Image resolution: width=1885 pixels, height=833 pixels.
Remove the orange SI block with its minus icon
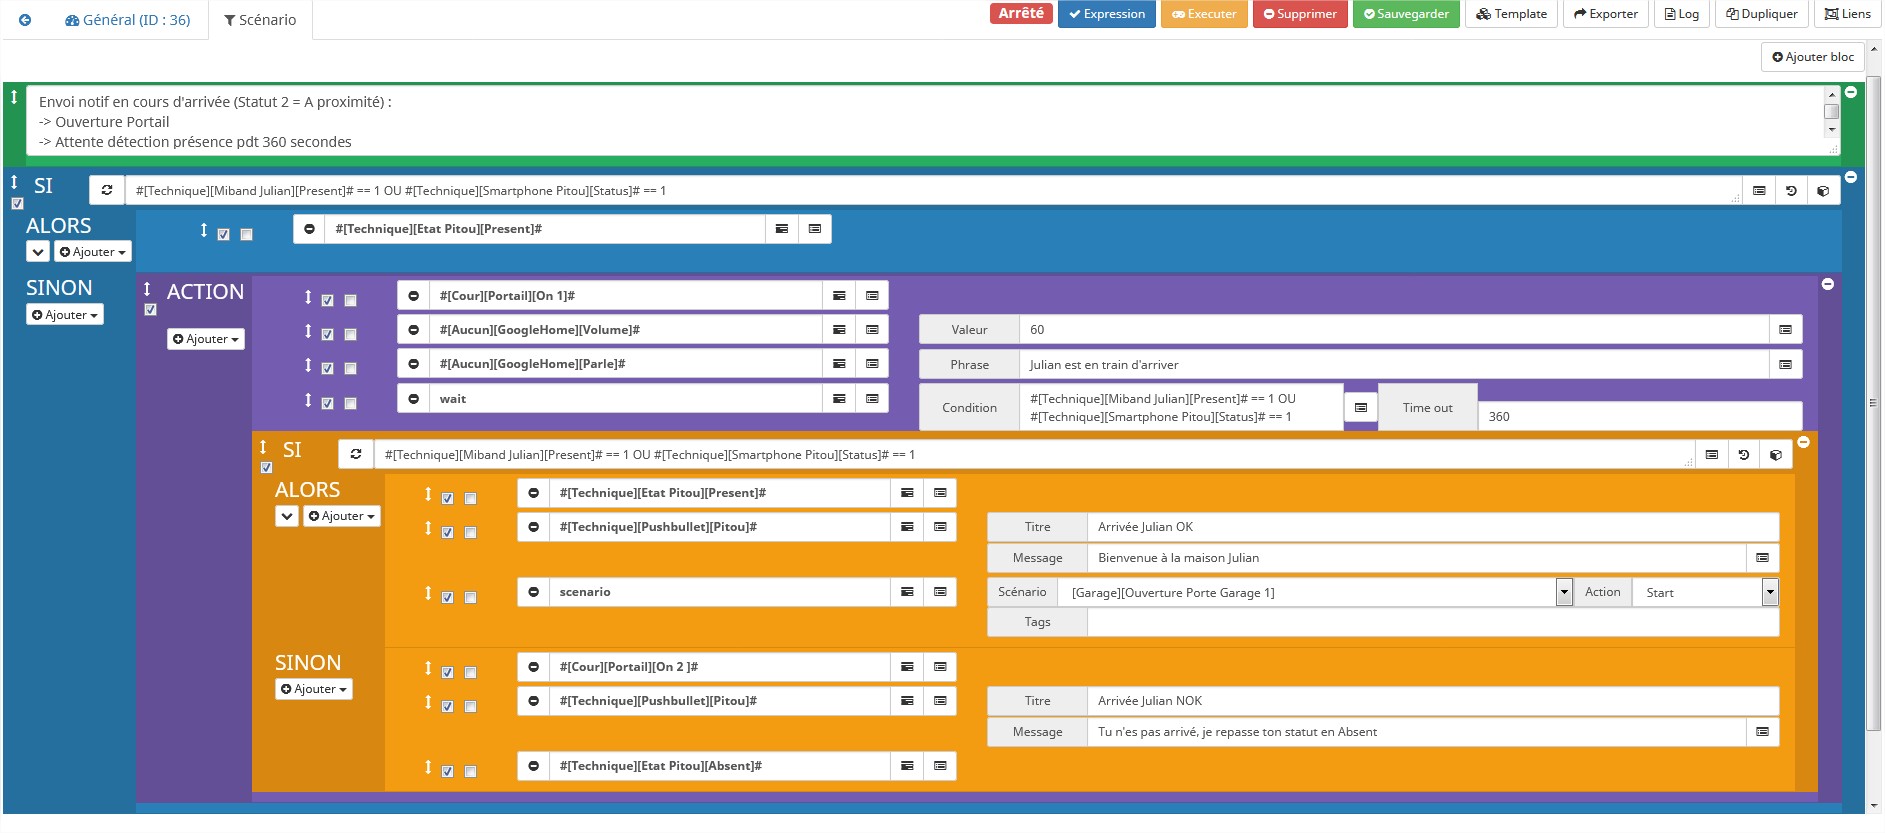tap(1803, 442)
